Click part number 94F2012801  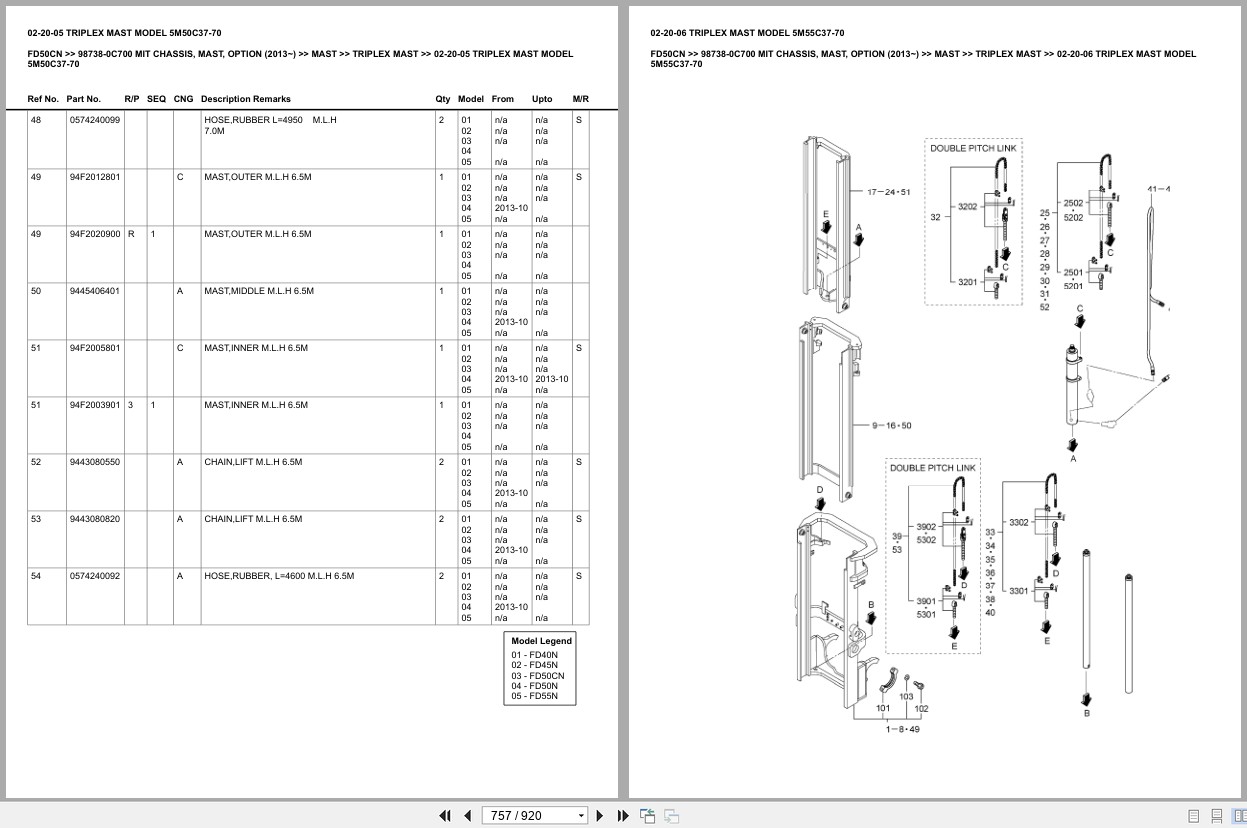(95, 177)
